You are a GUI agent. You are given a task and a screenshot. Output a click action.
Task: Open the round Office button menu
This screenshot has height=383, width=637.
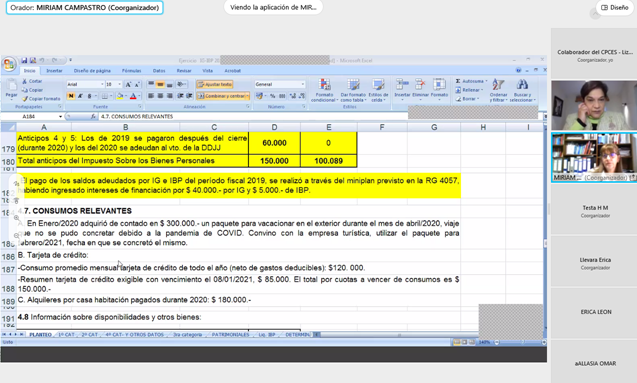point(9,64)
